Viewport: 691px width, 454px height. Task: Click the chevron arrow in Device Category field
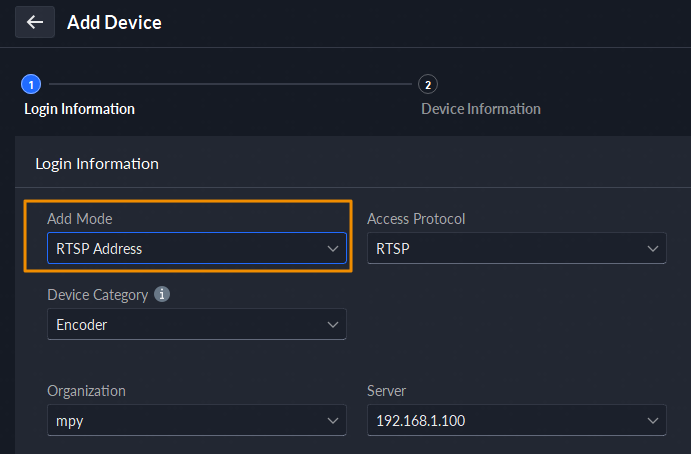pos(333,325)
